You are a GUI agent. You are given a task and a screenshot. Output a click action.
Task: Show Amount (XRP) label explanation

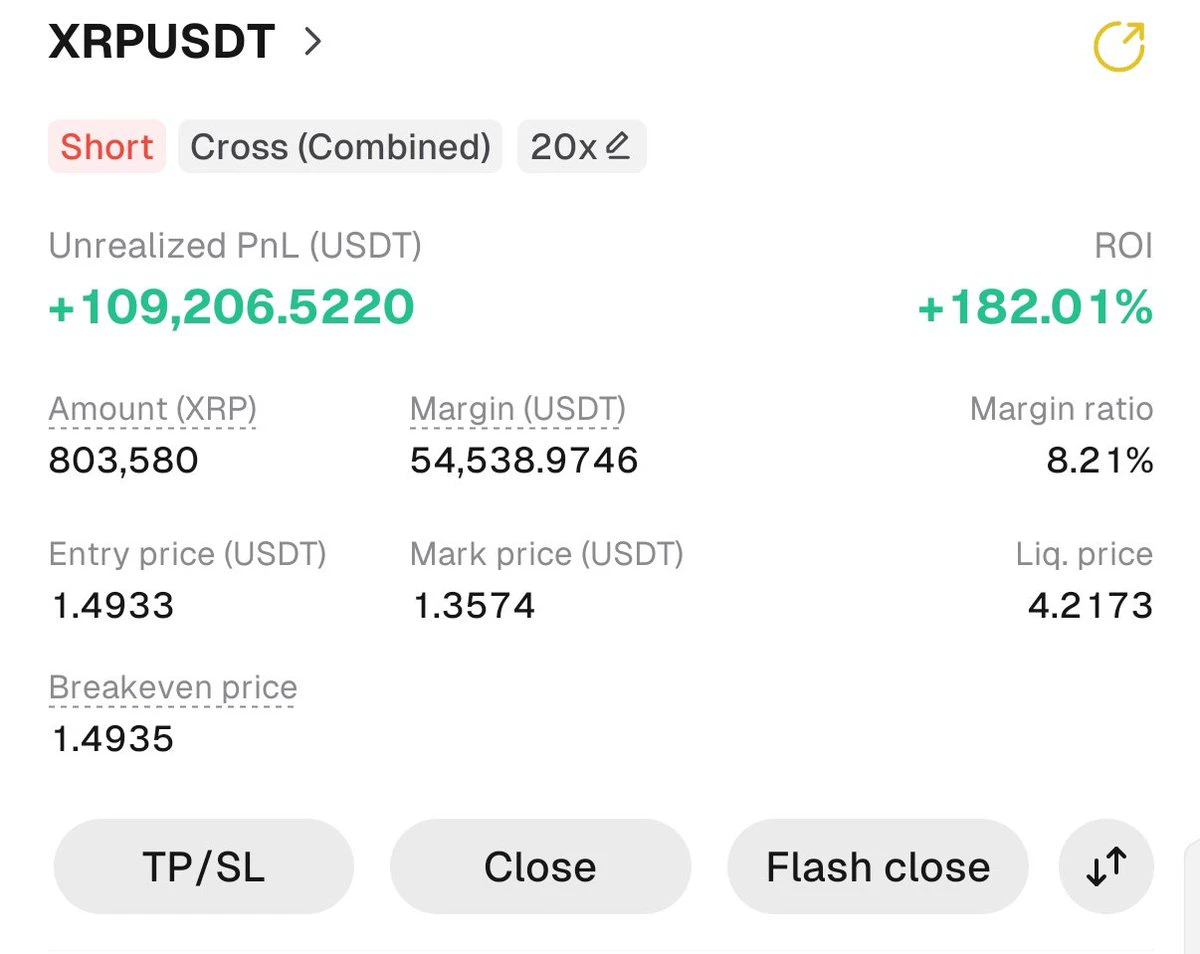point(152,409)
